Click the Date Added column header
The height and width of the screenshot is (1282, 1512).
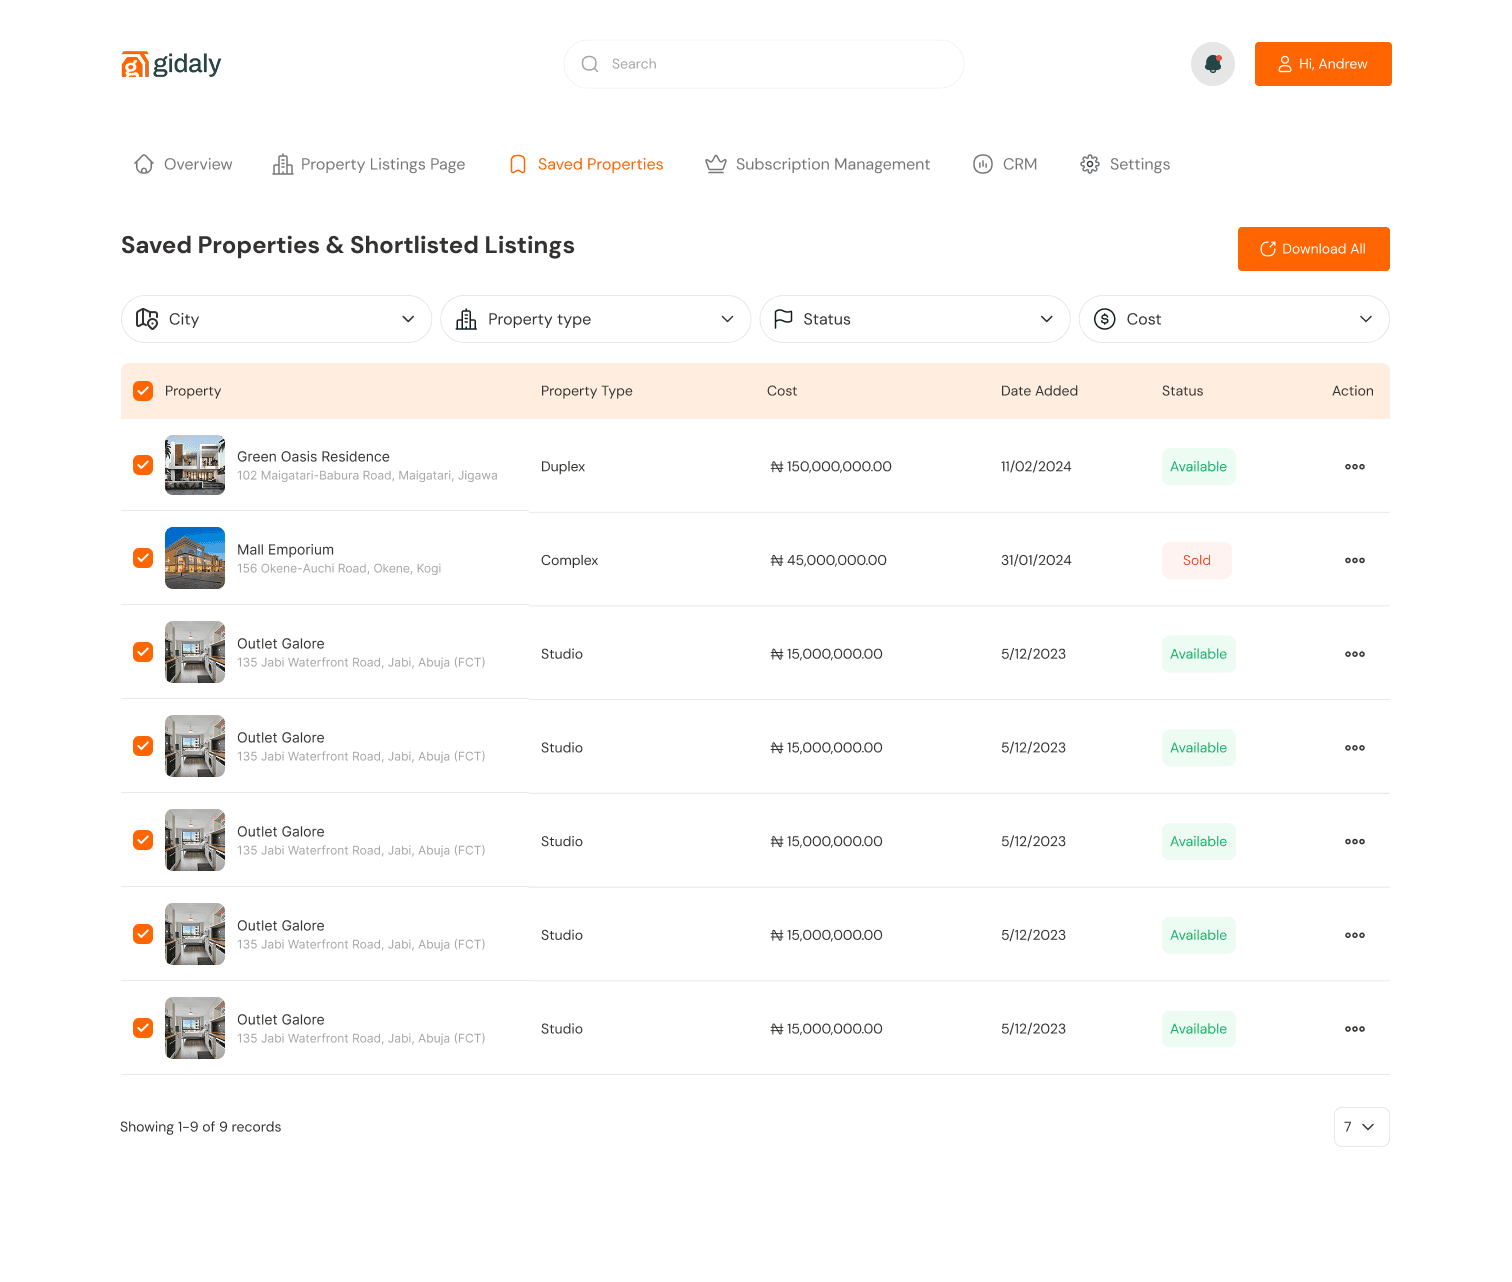pos(1039,391)
